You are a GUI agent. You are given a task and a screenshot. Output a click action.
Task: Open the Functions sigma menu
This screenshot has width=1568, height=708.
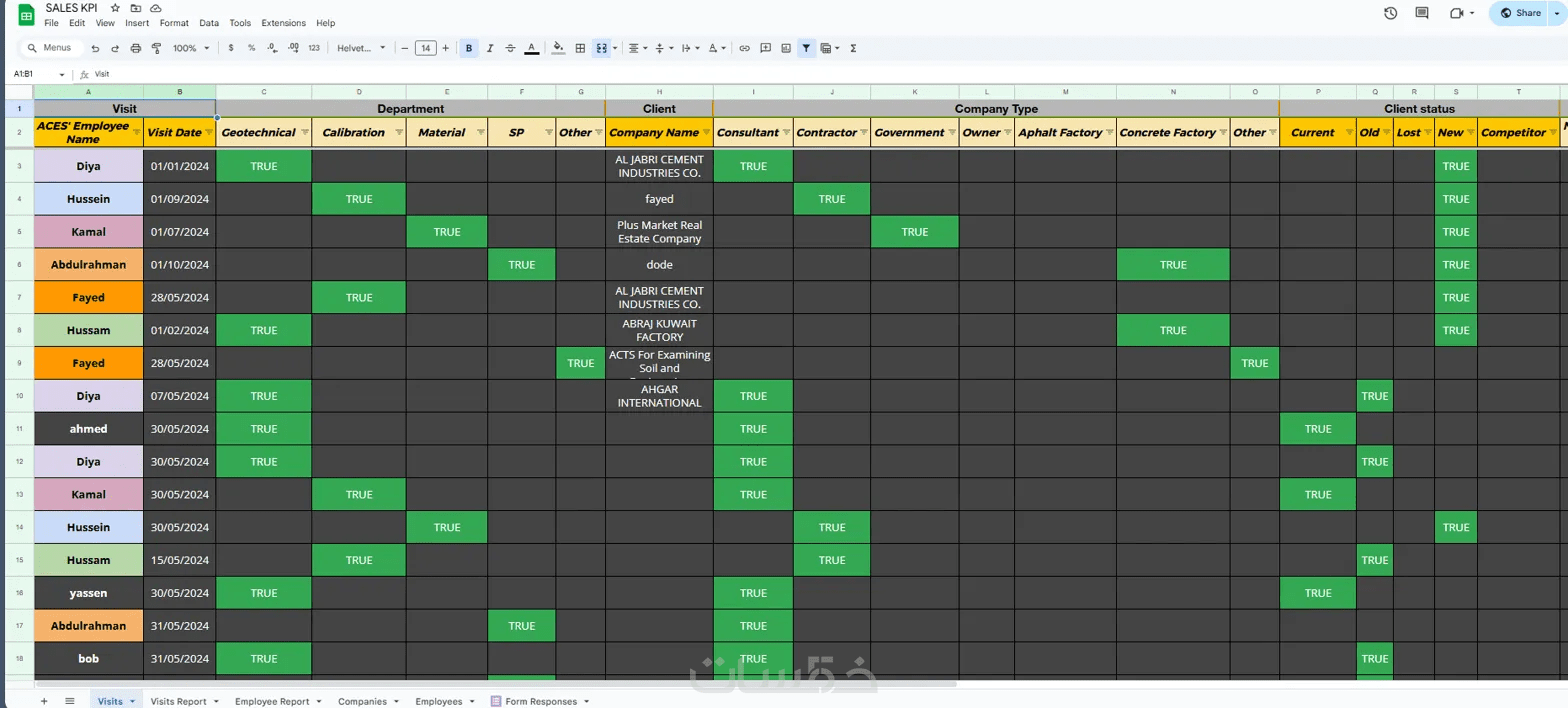tap(853, 48)
